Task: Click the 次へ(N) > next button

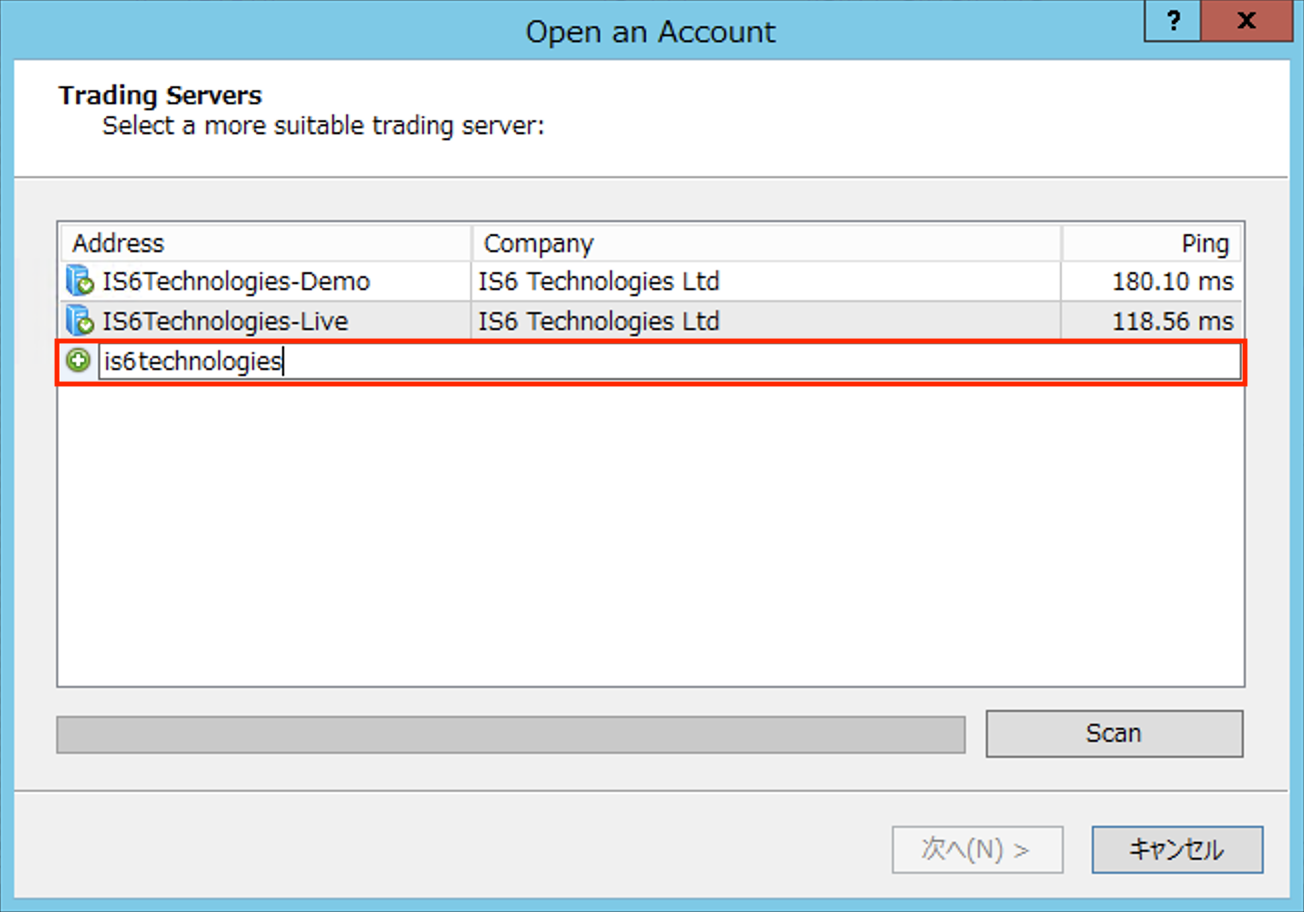Action: (x=976, y=850)
